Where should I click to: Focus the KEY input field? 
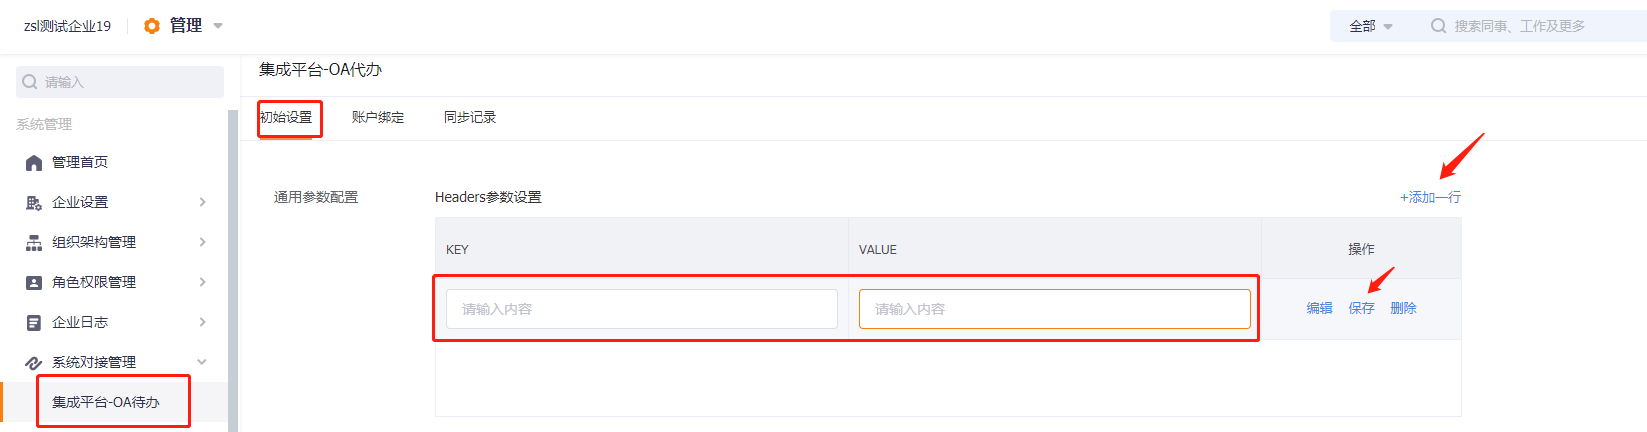click(642, 309)
